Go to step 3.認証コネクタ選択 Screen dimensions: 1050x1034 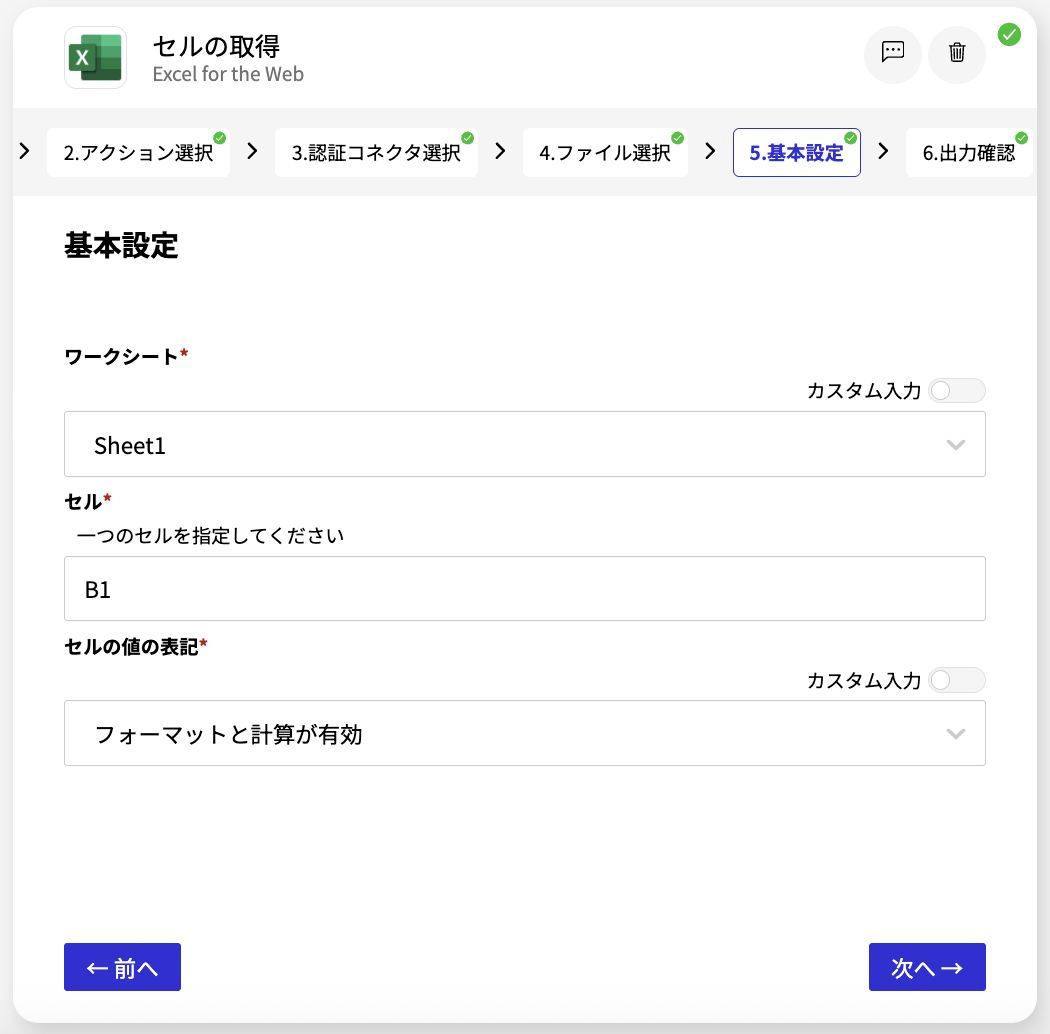tap(376, 153)
